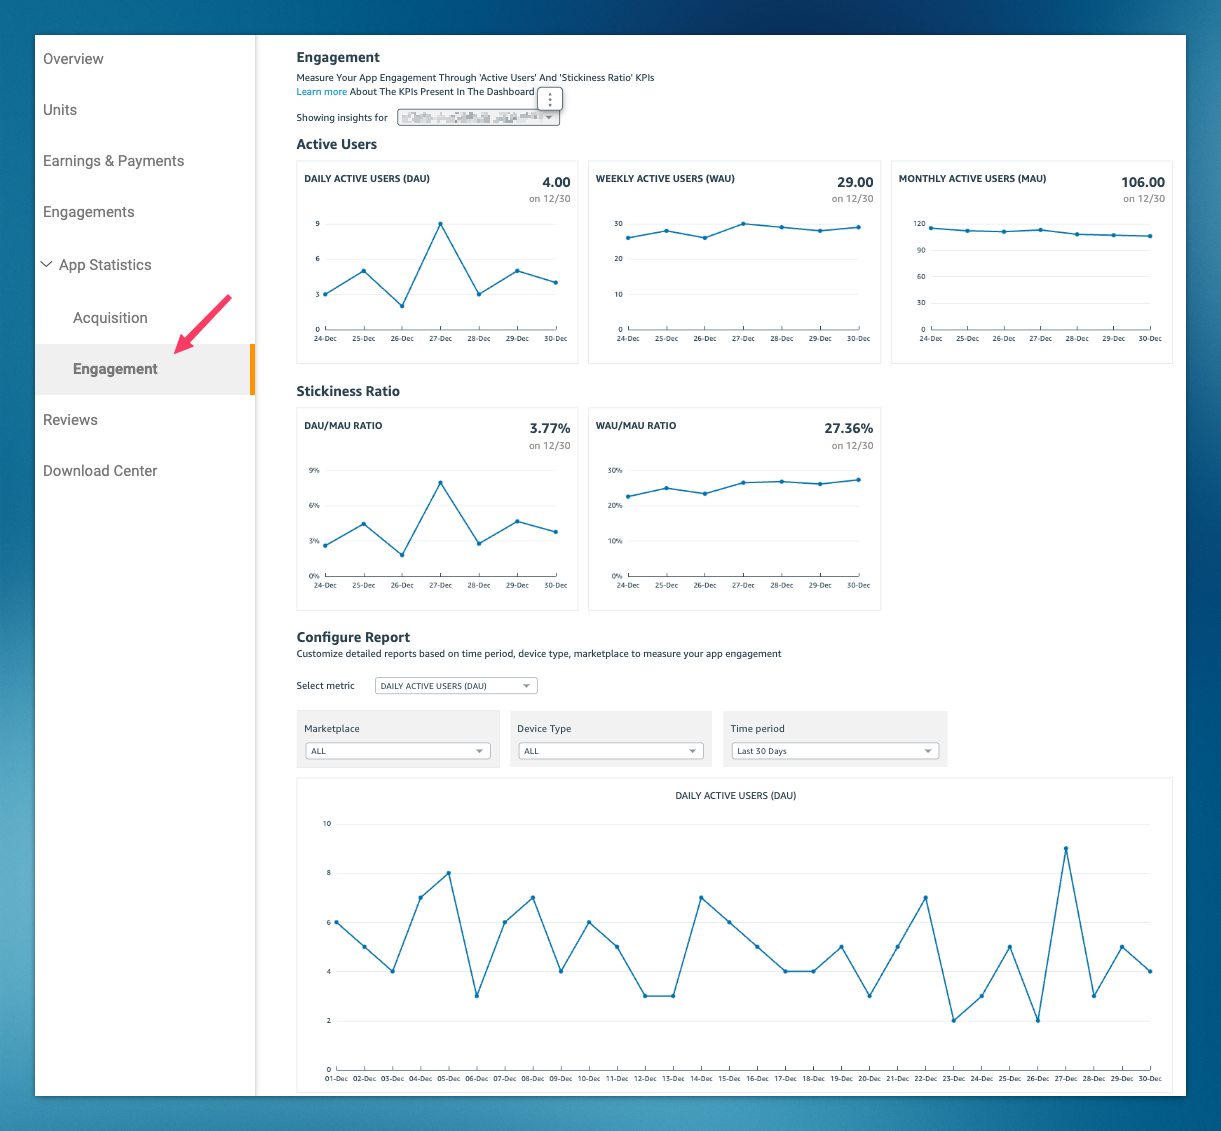Screen dimensions: 1221x1131
Task: Go to Download Center
Action: click(x=100, y=471)
